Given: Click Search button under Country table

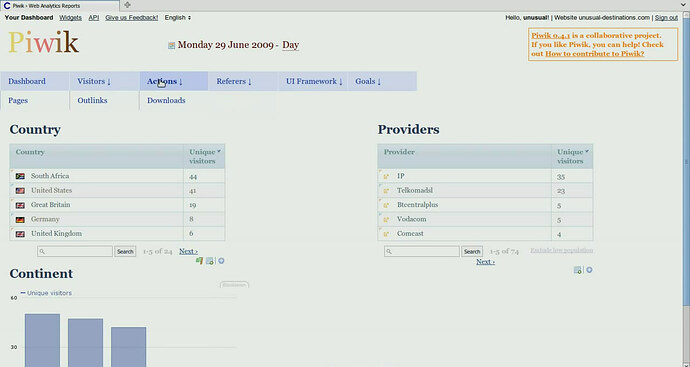Looking at the screenshot, I should click(x=125, y=252).
